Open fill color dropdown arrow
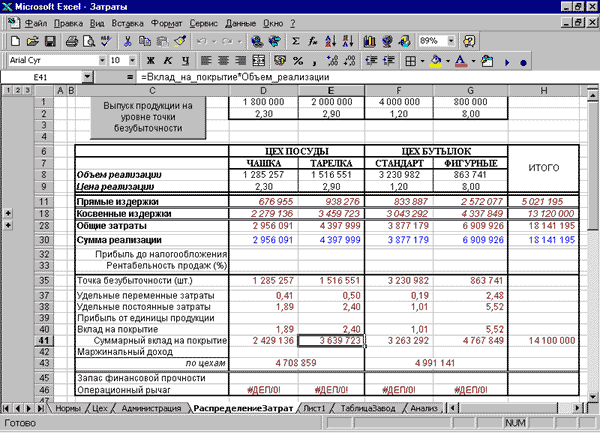 click(x=448, y=60)
